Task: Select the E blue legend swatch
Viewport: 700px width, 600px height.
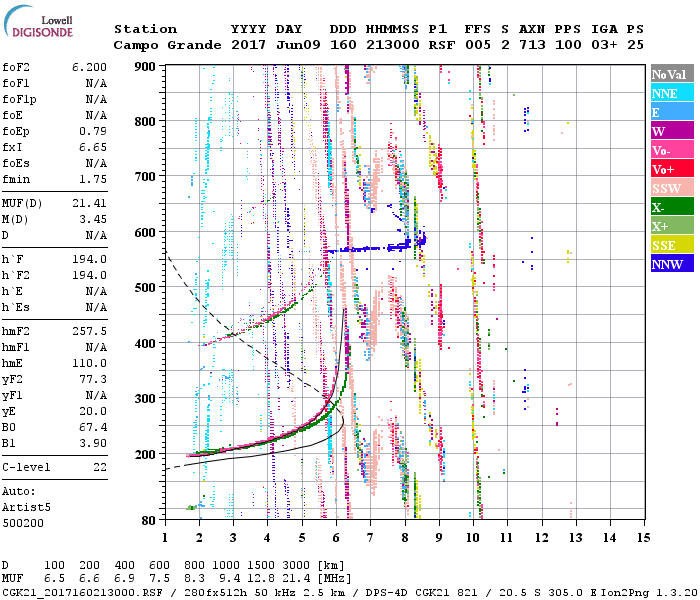Action: point(672,112)
